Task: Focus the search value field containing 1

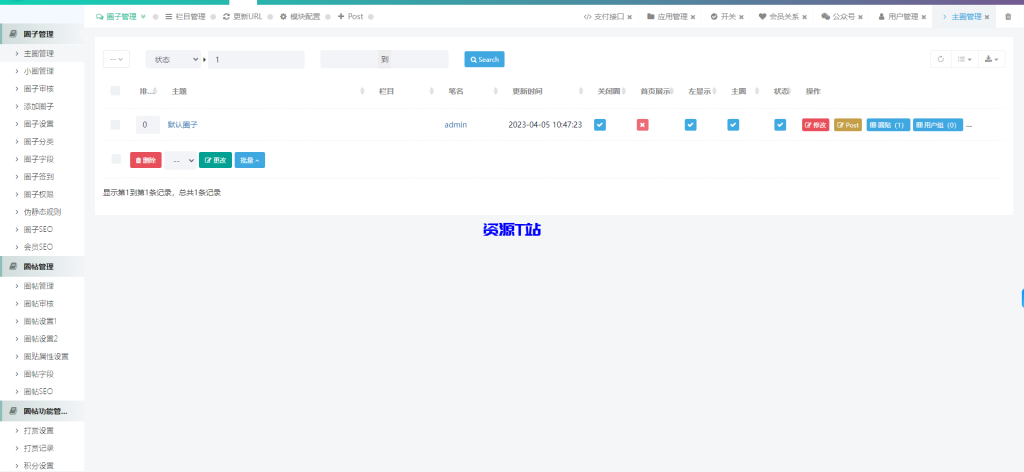Action: pos(256,59)
